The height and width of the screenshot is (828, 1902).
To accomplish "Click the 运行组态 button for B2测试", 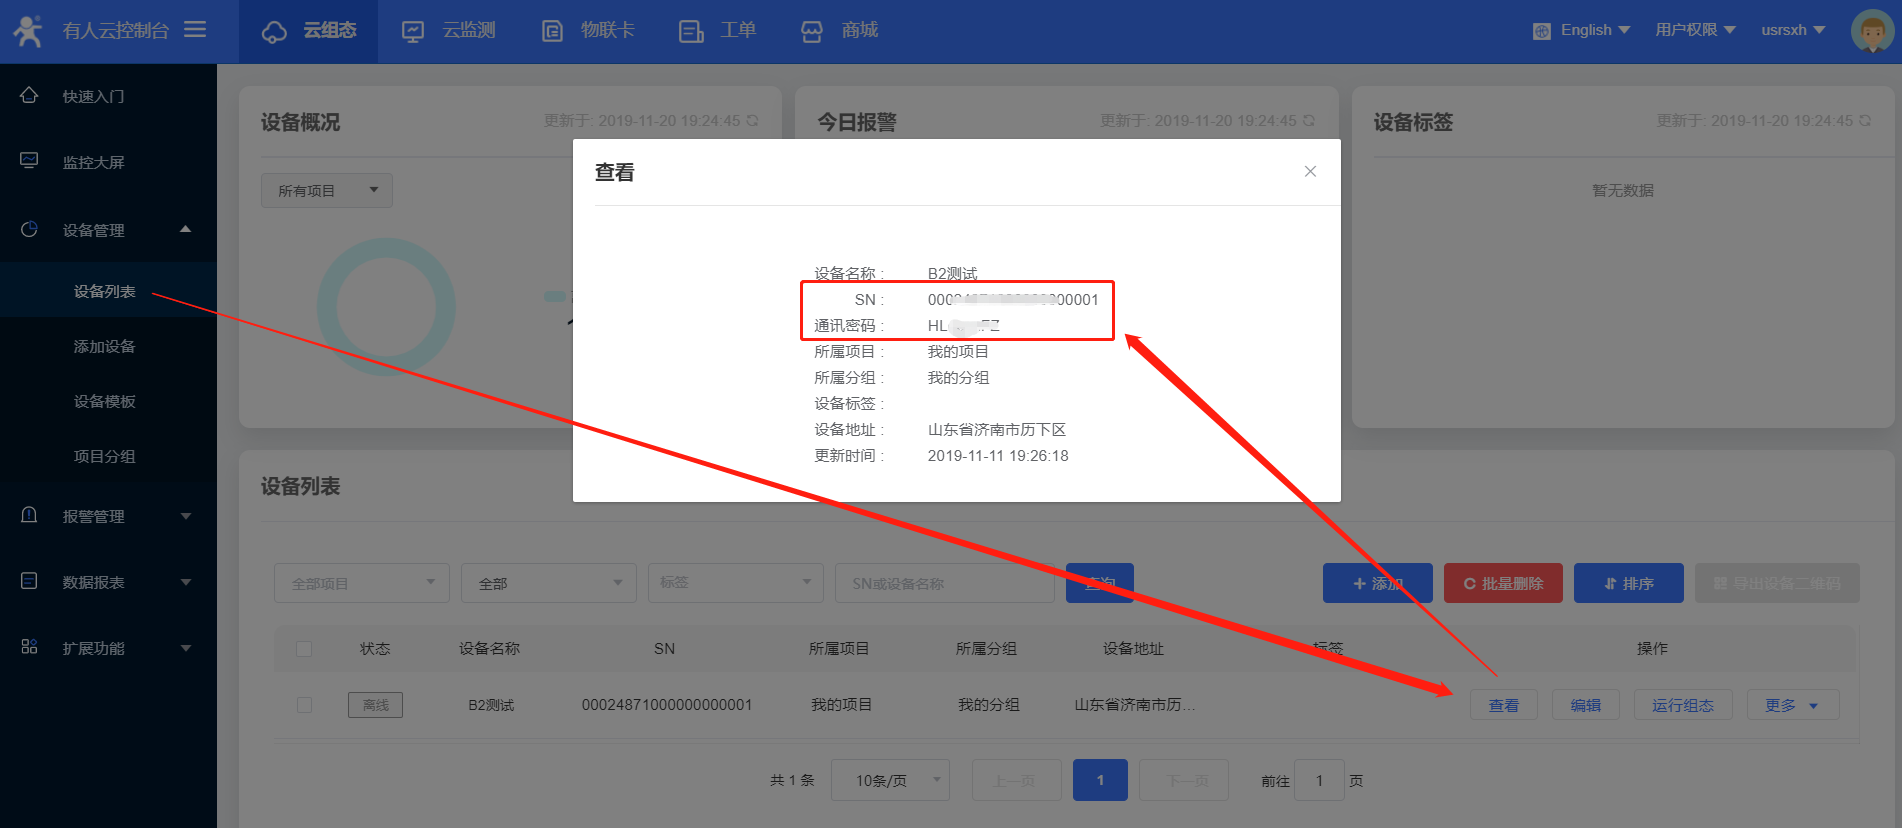I will click(1682, 705).
